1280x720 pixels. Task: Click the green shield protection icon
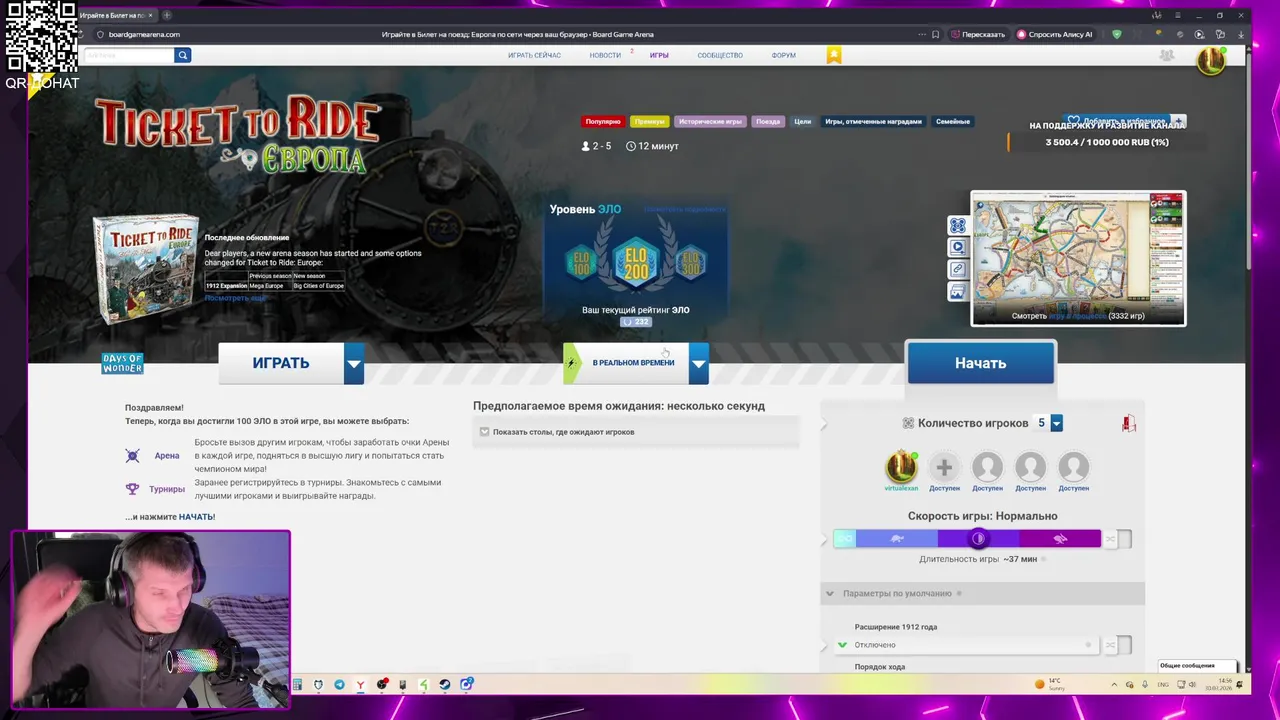1117,34
